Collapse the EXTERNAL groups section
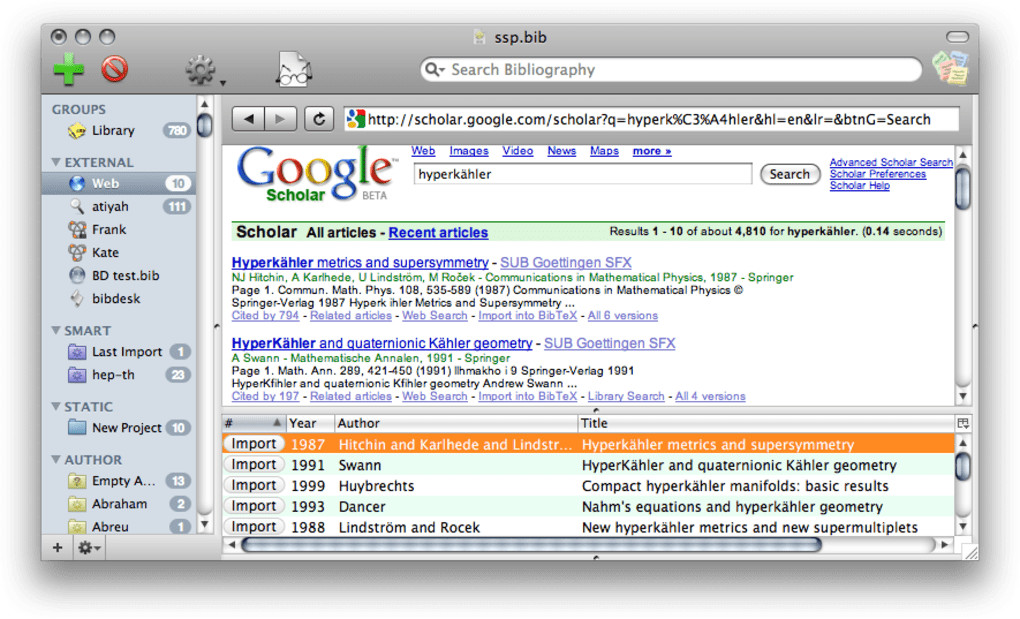 56,162
